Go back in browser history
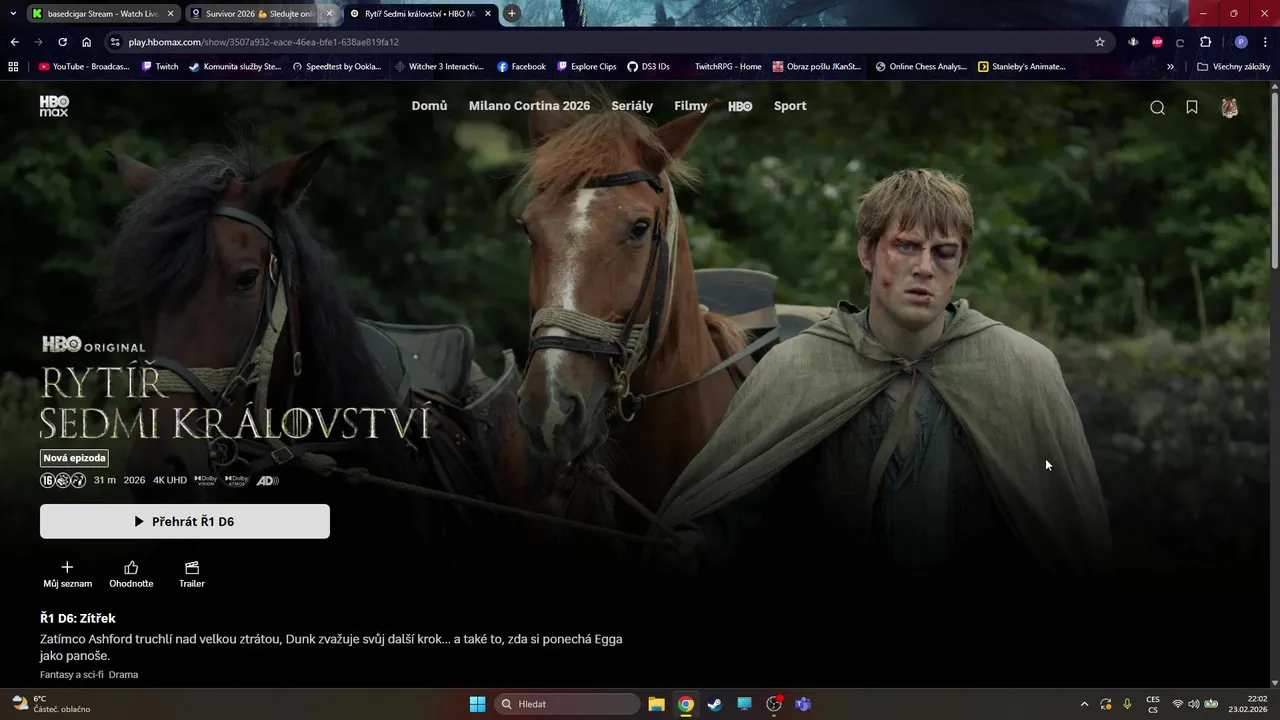Viewport: 1280px width, 720px height. click(14, 42)
